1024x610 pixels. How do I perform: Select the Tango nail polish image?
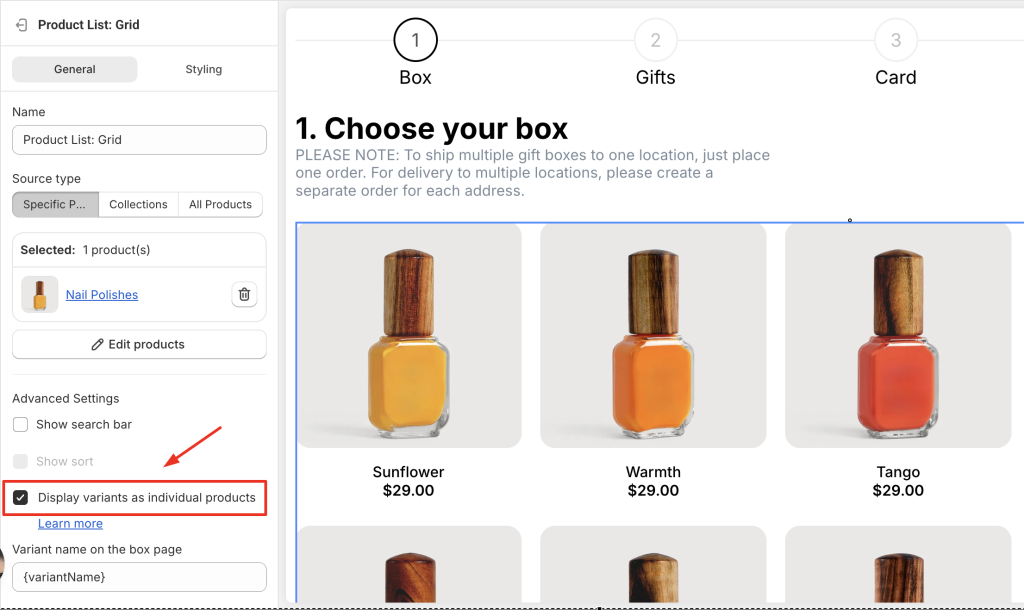pos(898,336)
